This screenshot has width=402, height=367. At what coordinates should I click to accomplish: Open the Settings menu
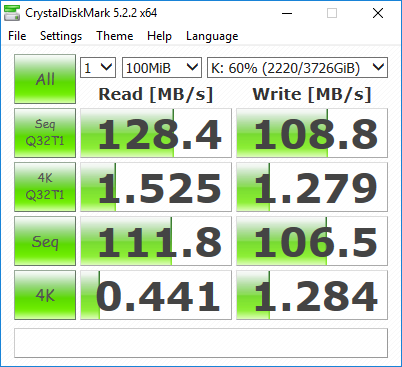[61, 36]
